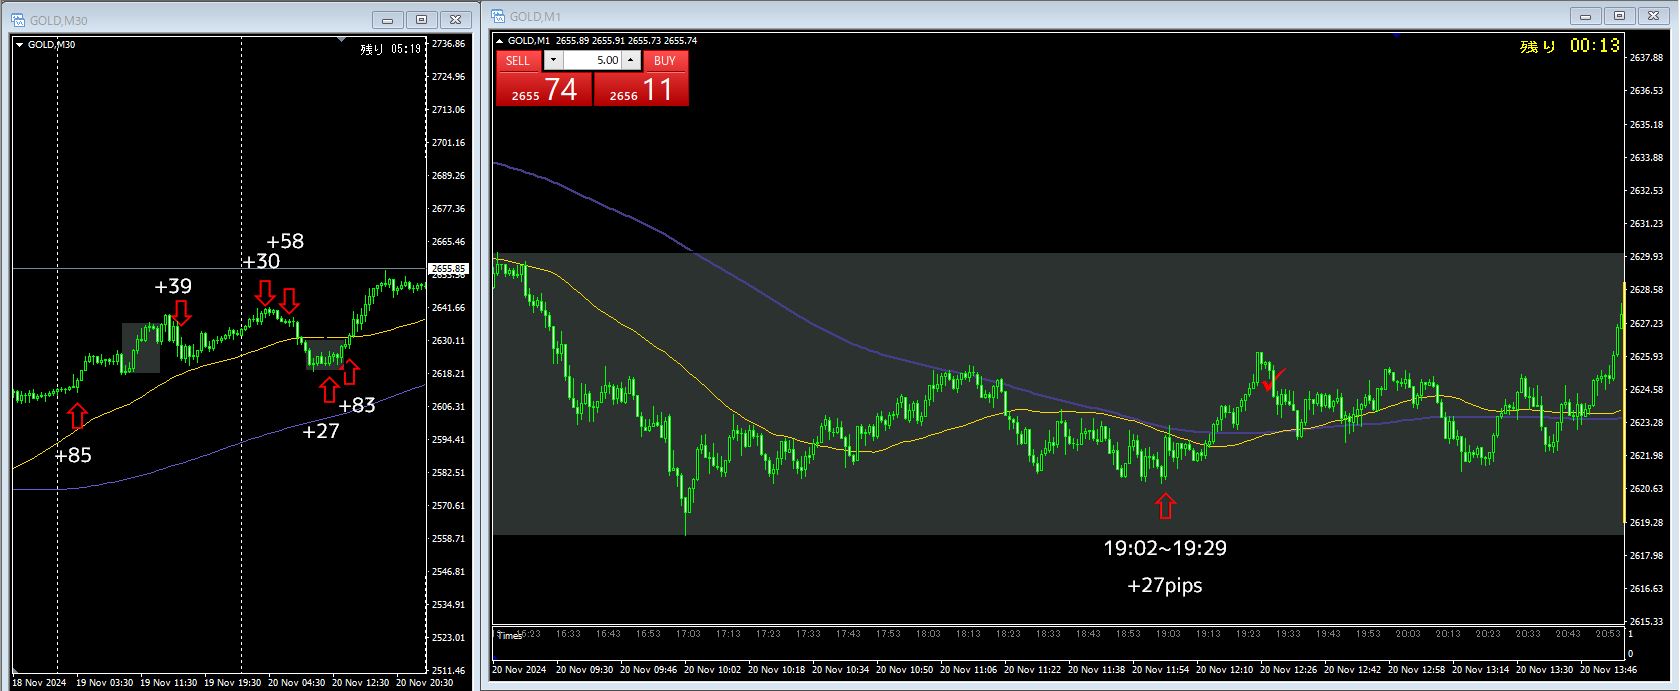Viewport: 1680px width, 691px height.
Task: Click the 19:02~19:29 text label
Action: (x=1165, y=548)
